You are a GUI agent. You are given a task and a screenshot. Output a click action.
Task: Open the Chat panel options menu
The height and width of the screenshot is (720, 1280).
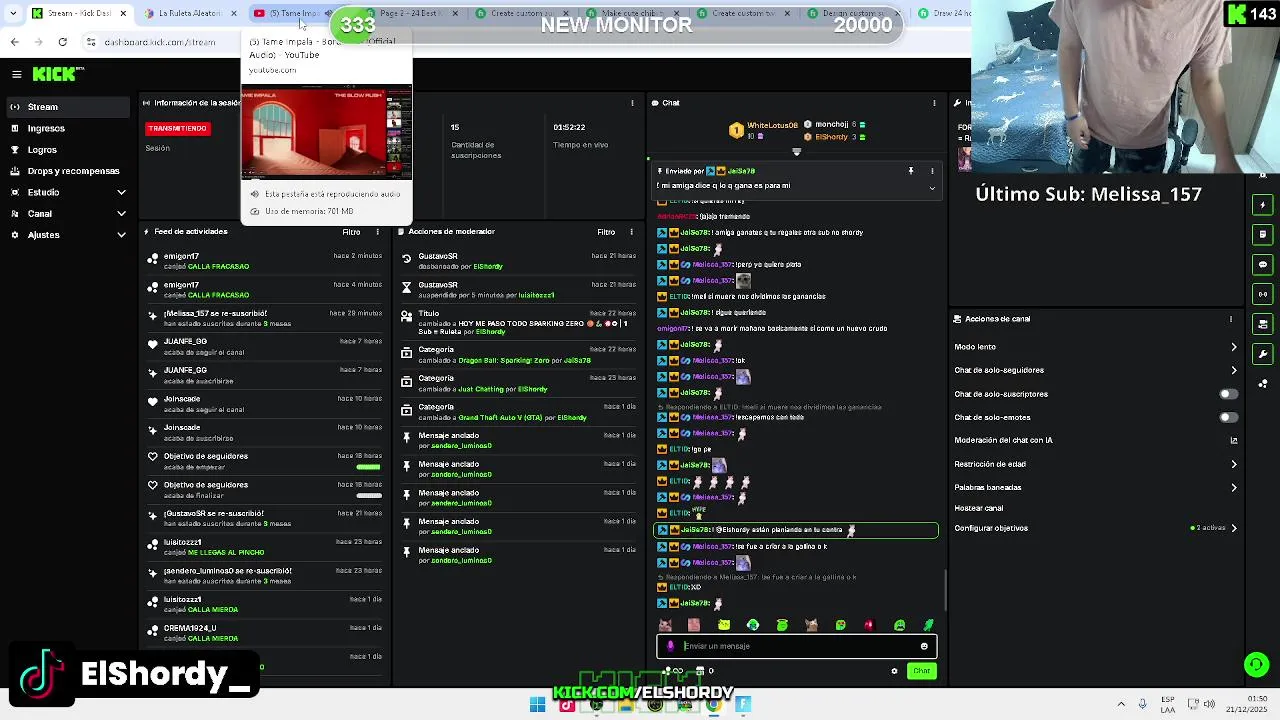[x=934, y=103]
